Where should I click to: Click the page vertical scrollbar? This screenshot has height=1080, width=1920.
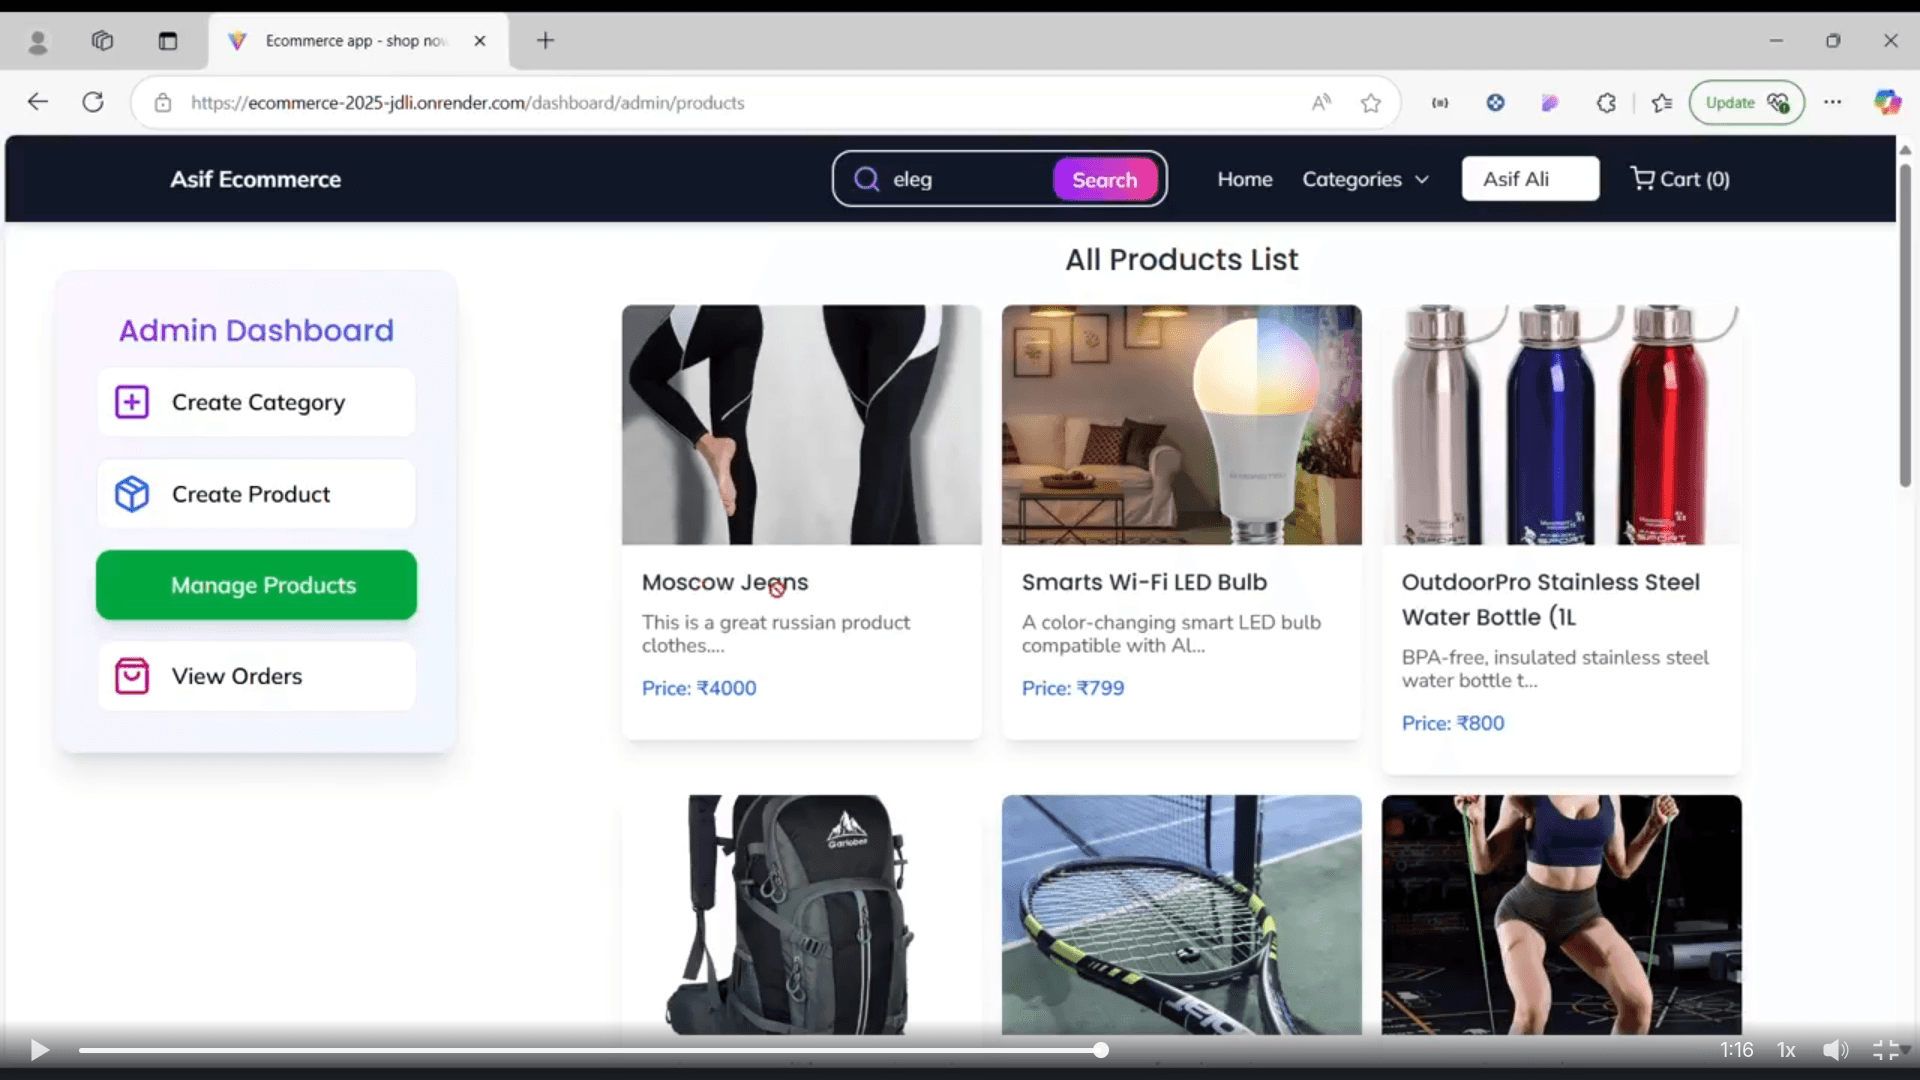[1905, 326]
